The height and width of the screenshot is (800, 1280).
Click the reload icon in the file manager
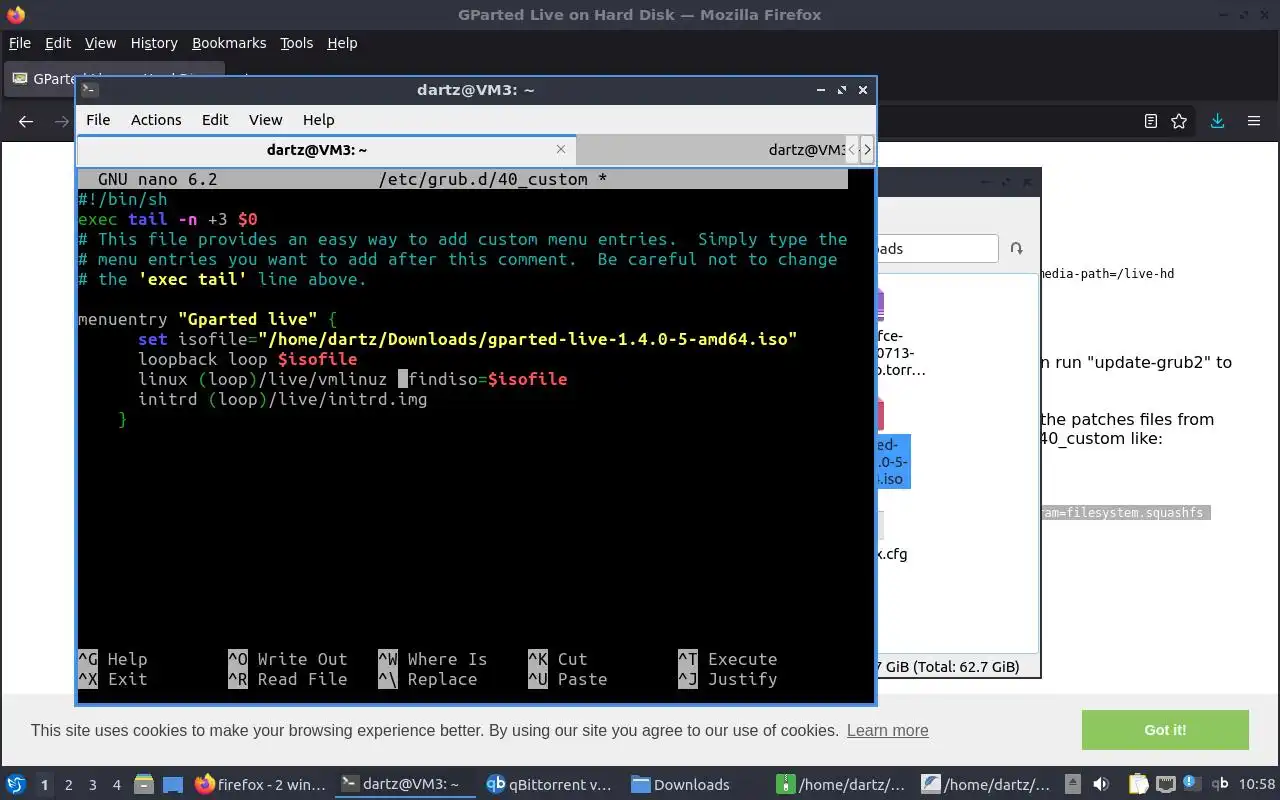coord(1017,248)
